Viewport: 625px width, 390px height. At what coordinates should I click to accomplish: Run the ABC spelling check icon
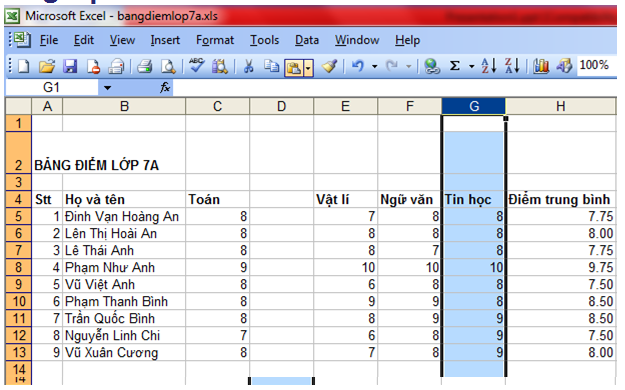tap(197, 65)
